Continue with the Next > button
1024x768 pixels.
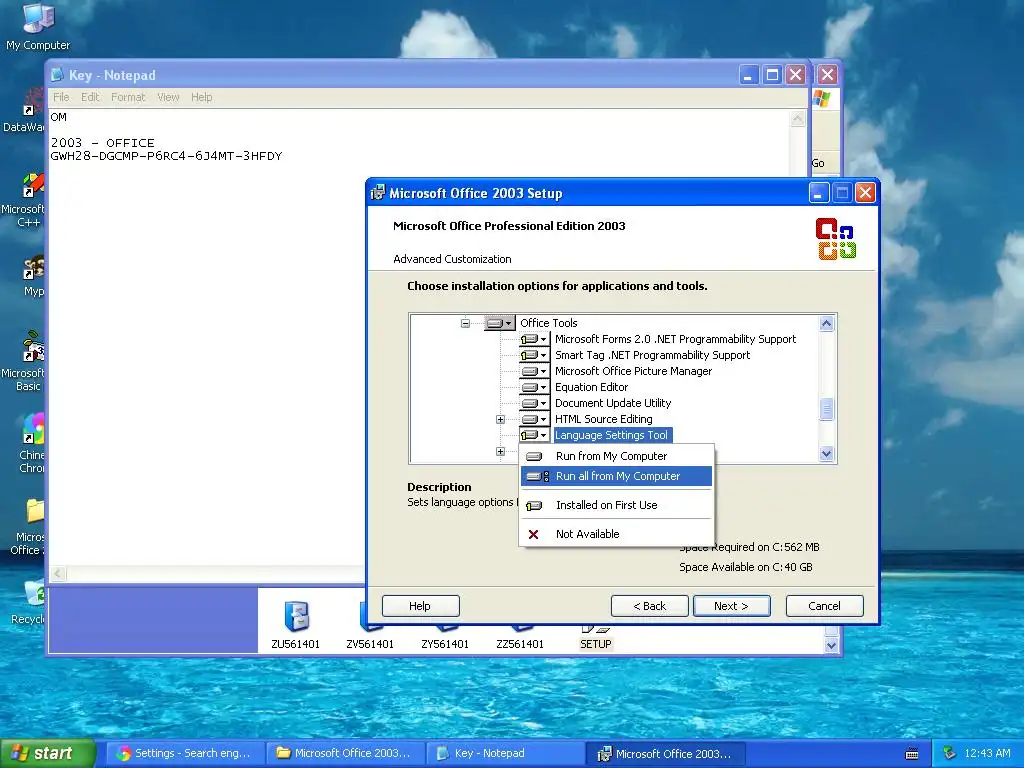[x=731, y=606]
